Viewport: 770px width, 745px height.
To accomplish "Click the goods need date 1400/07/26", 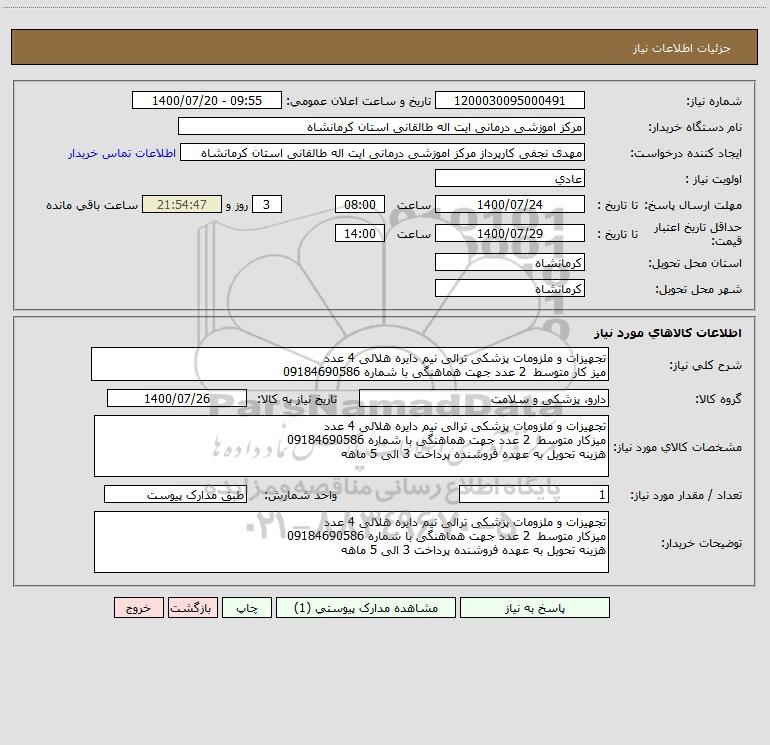I will 177,398.
